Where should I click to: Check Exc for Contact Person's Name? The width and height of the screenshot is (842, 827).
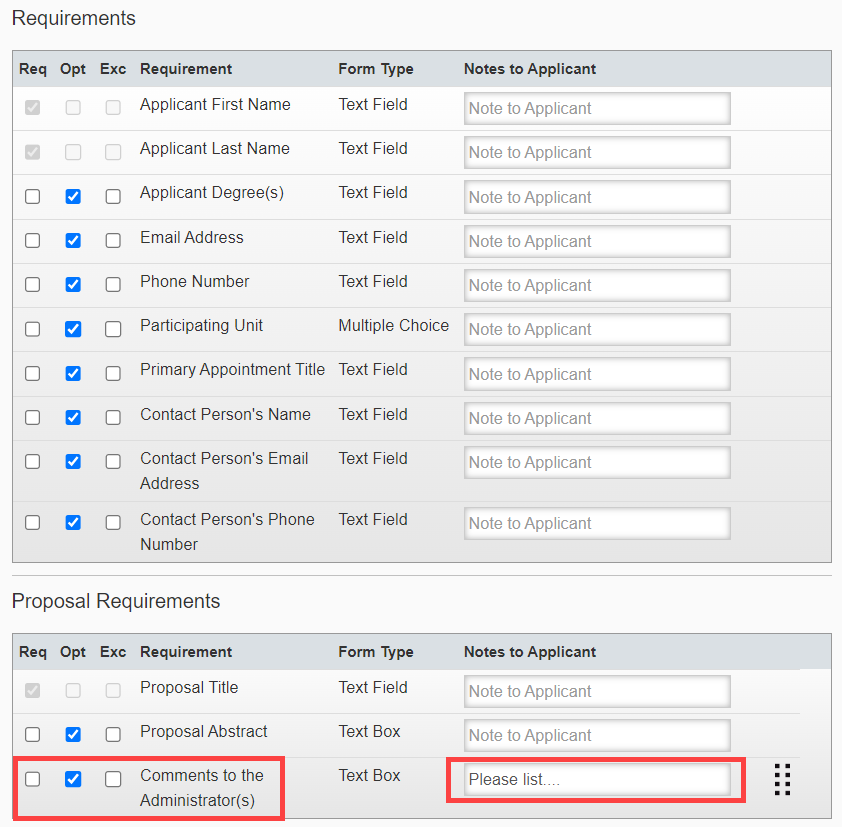113,418
